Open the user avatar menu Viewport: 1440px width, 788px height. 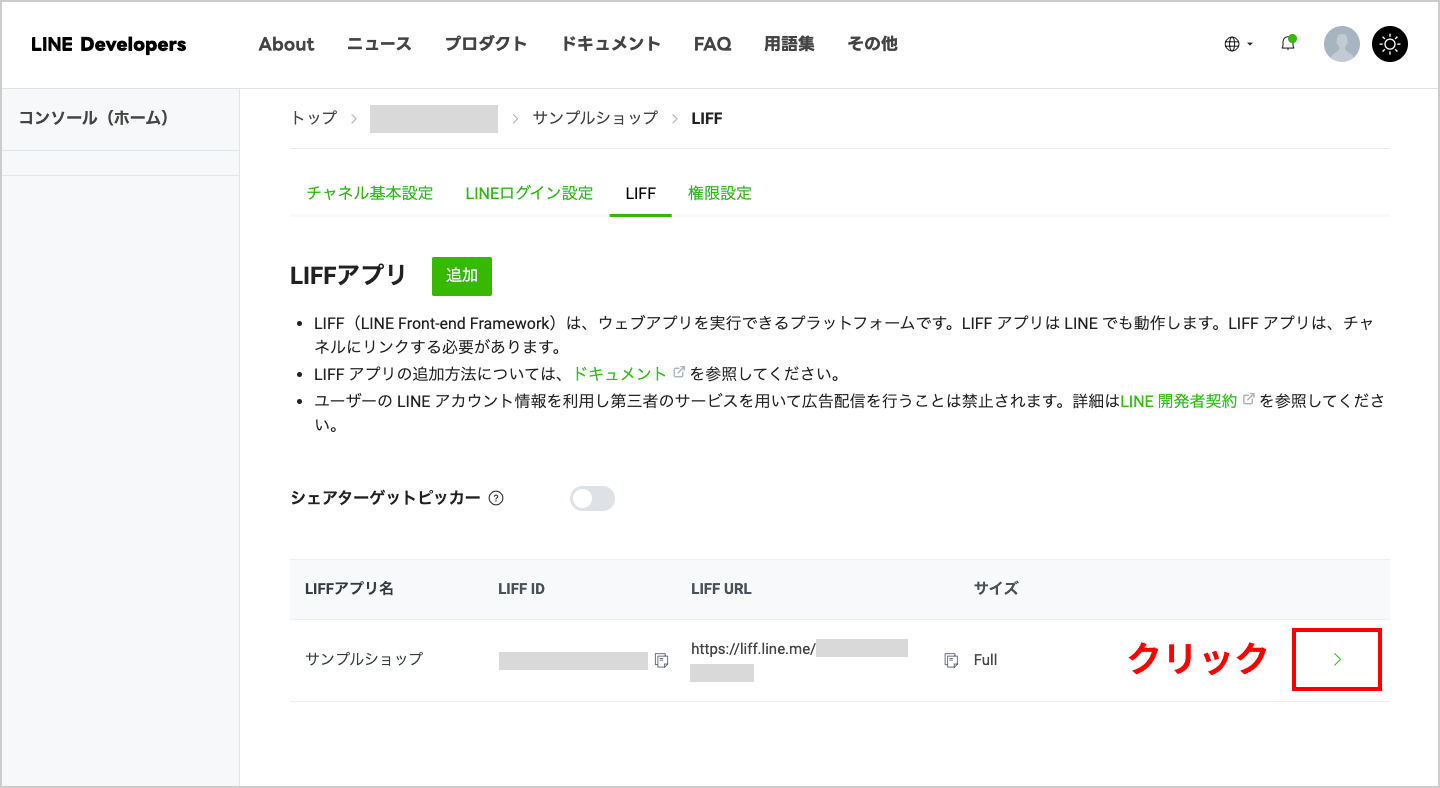[1341, 44]
